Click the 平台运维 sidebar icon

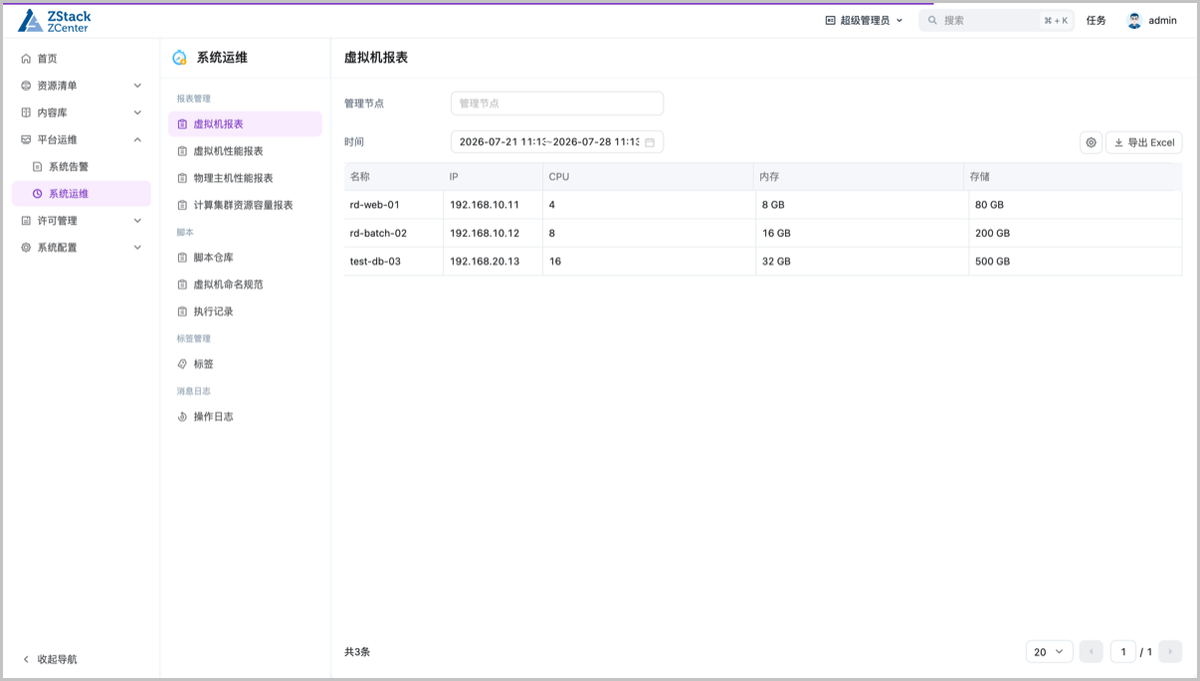26,140
